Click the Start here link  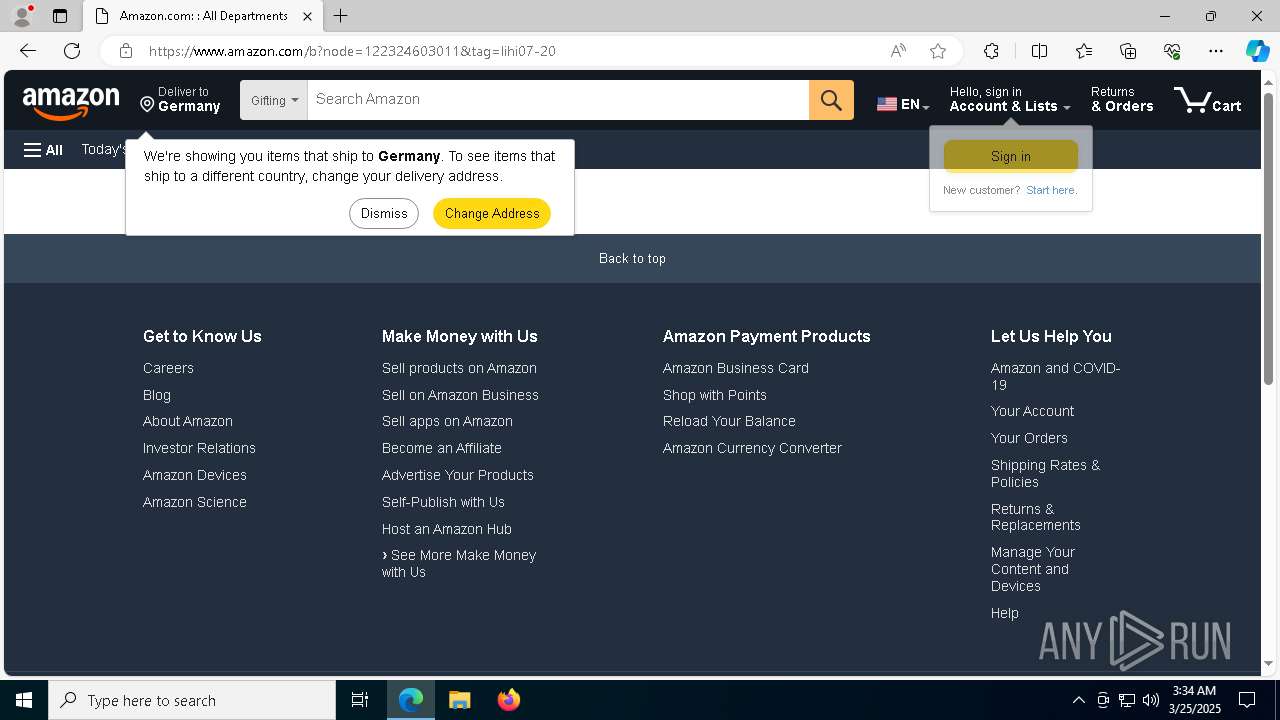(1051, 190)
